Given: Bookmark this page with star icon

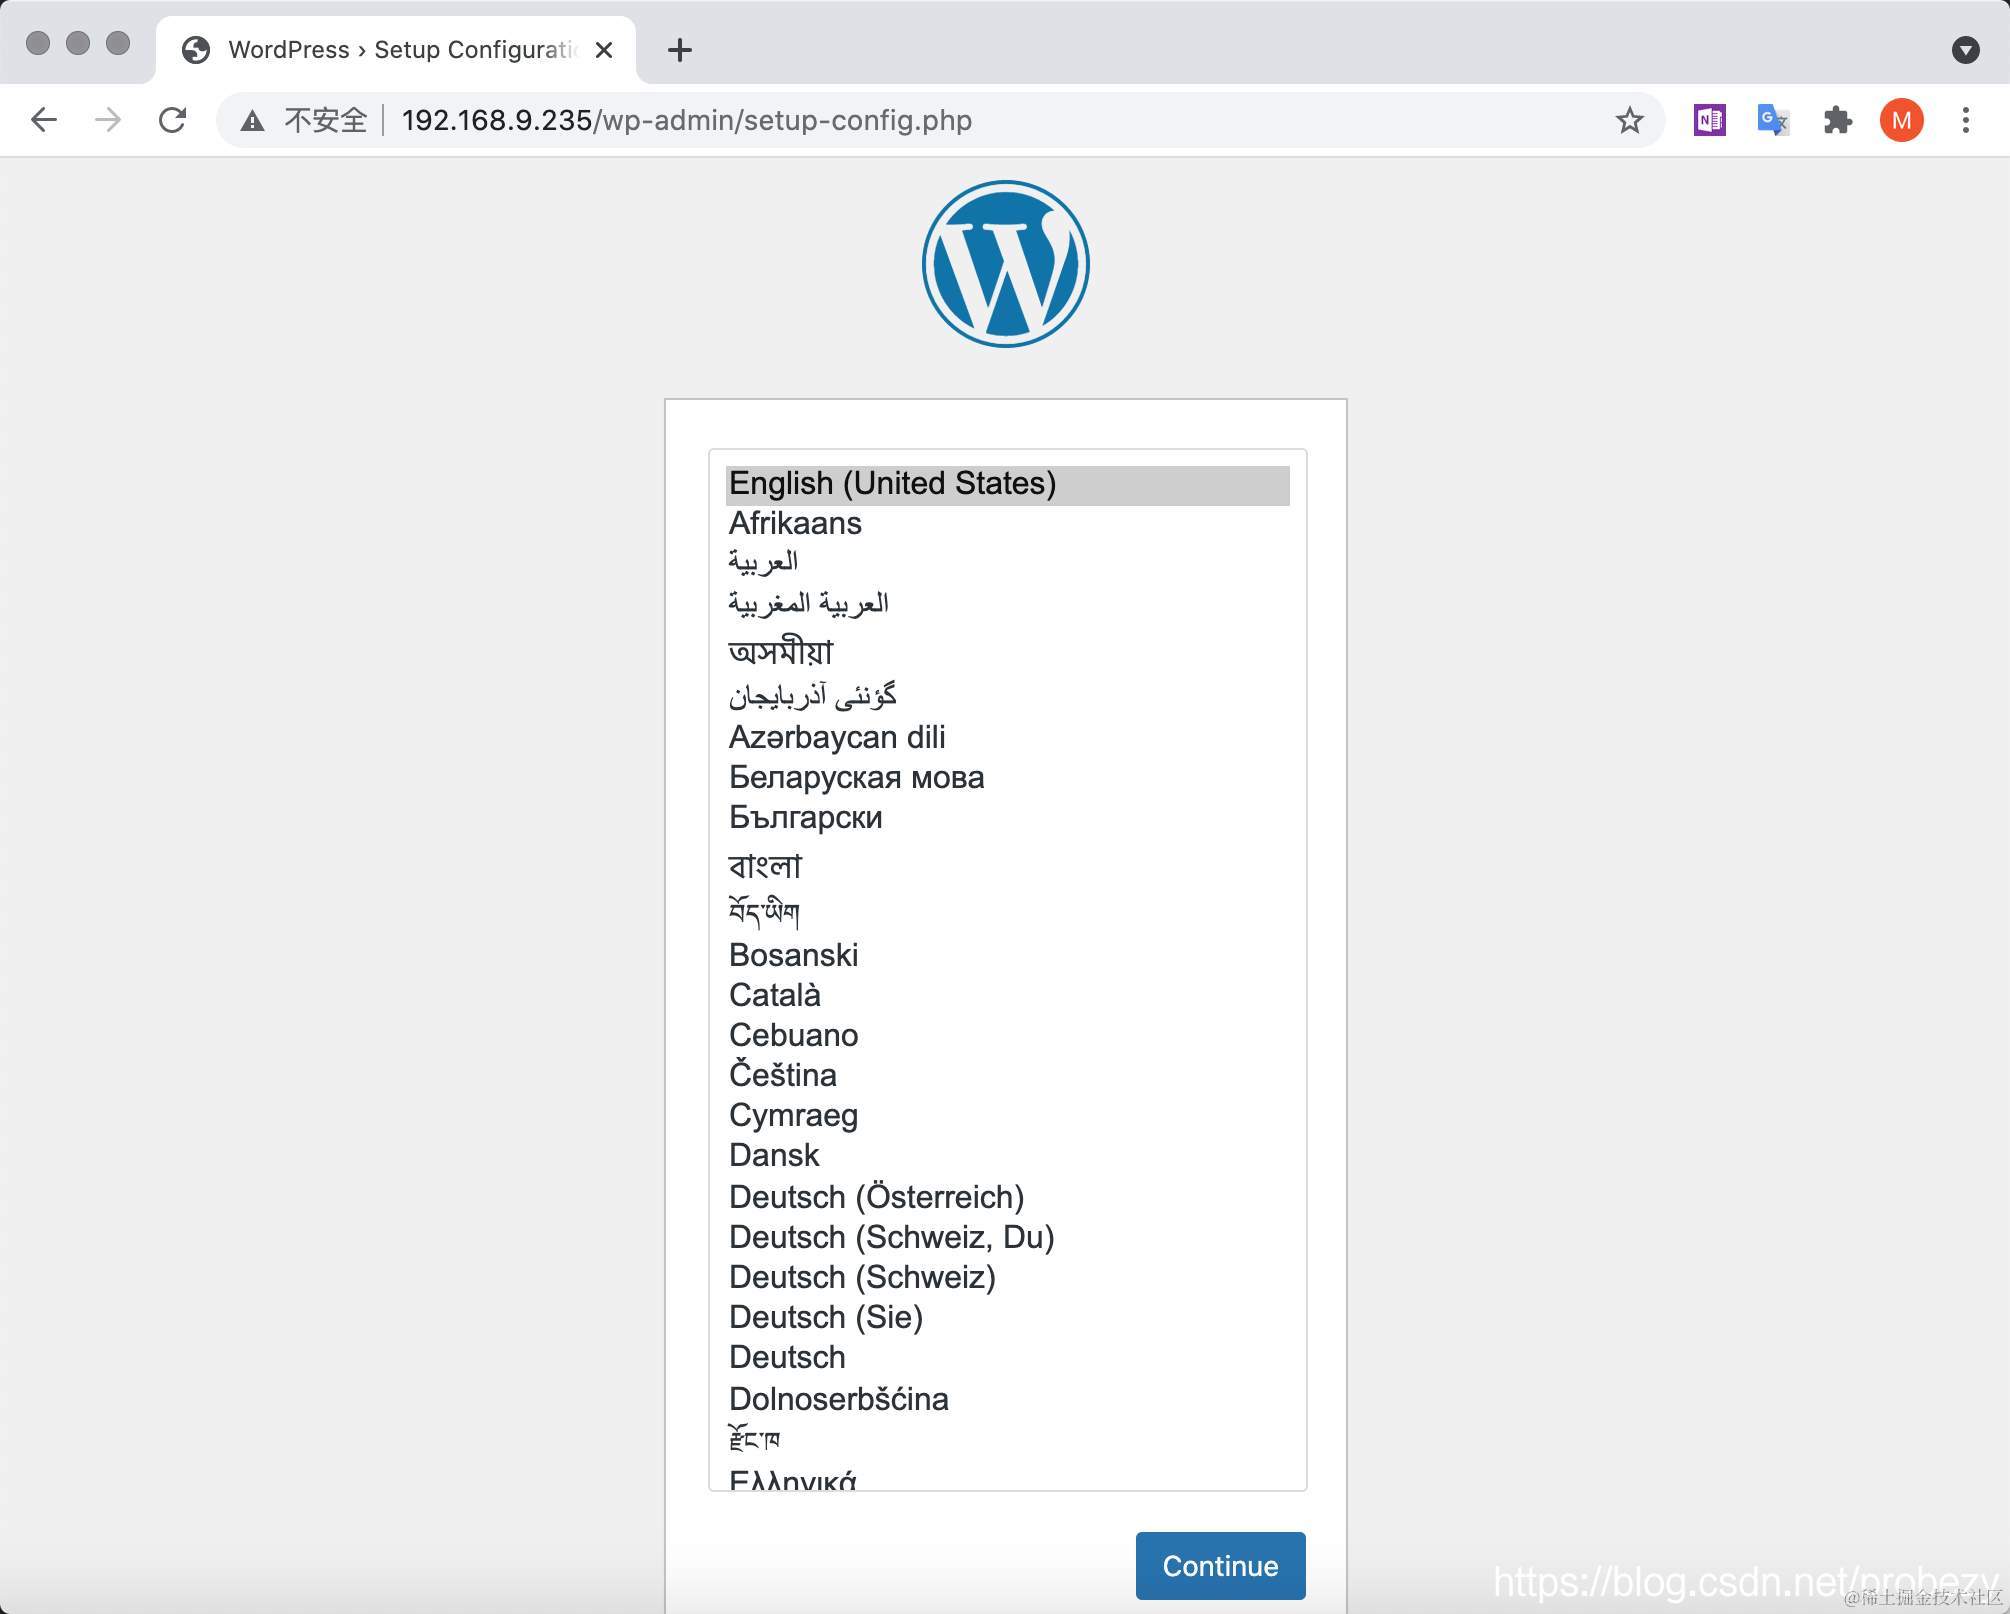Looking at the screenshot, I should coord(1629,120).
